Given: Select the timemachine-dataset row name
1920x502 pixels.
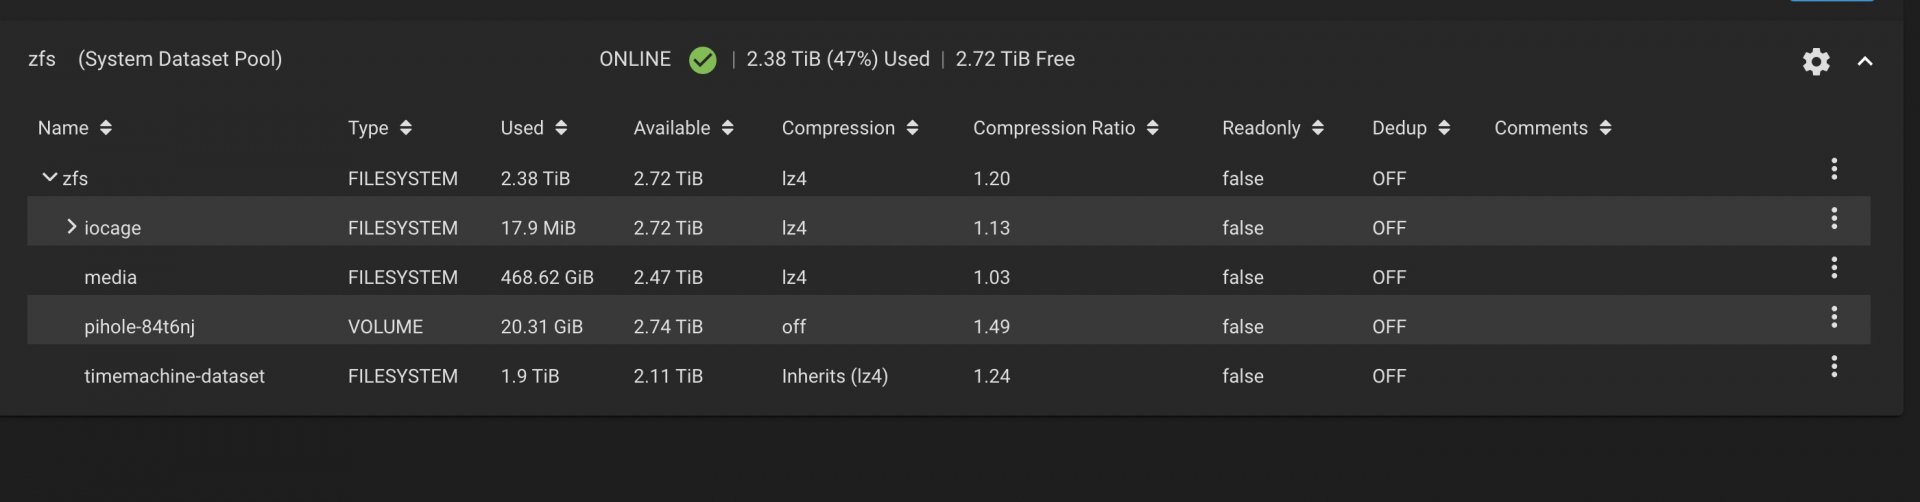Looking at the screenshot, I should (x=174, y=376).
